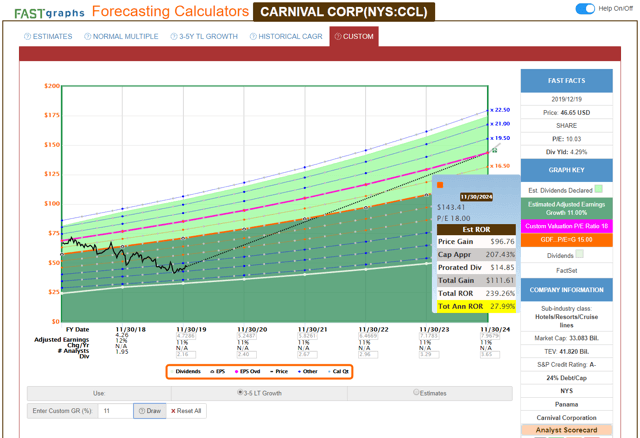640x438 pixels.
Task: Click the Cap Appr 207.43% row
Action: (476, 254)
